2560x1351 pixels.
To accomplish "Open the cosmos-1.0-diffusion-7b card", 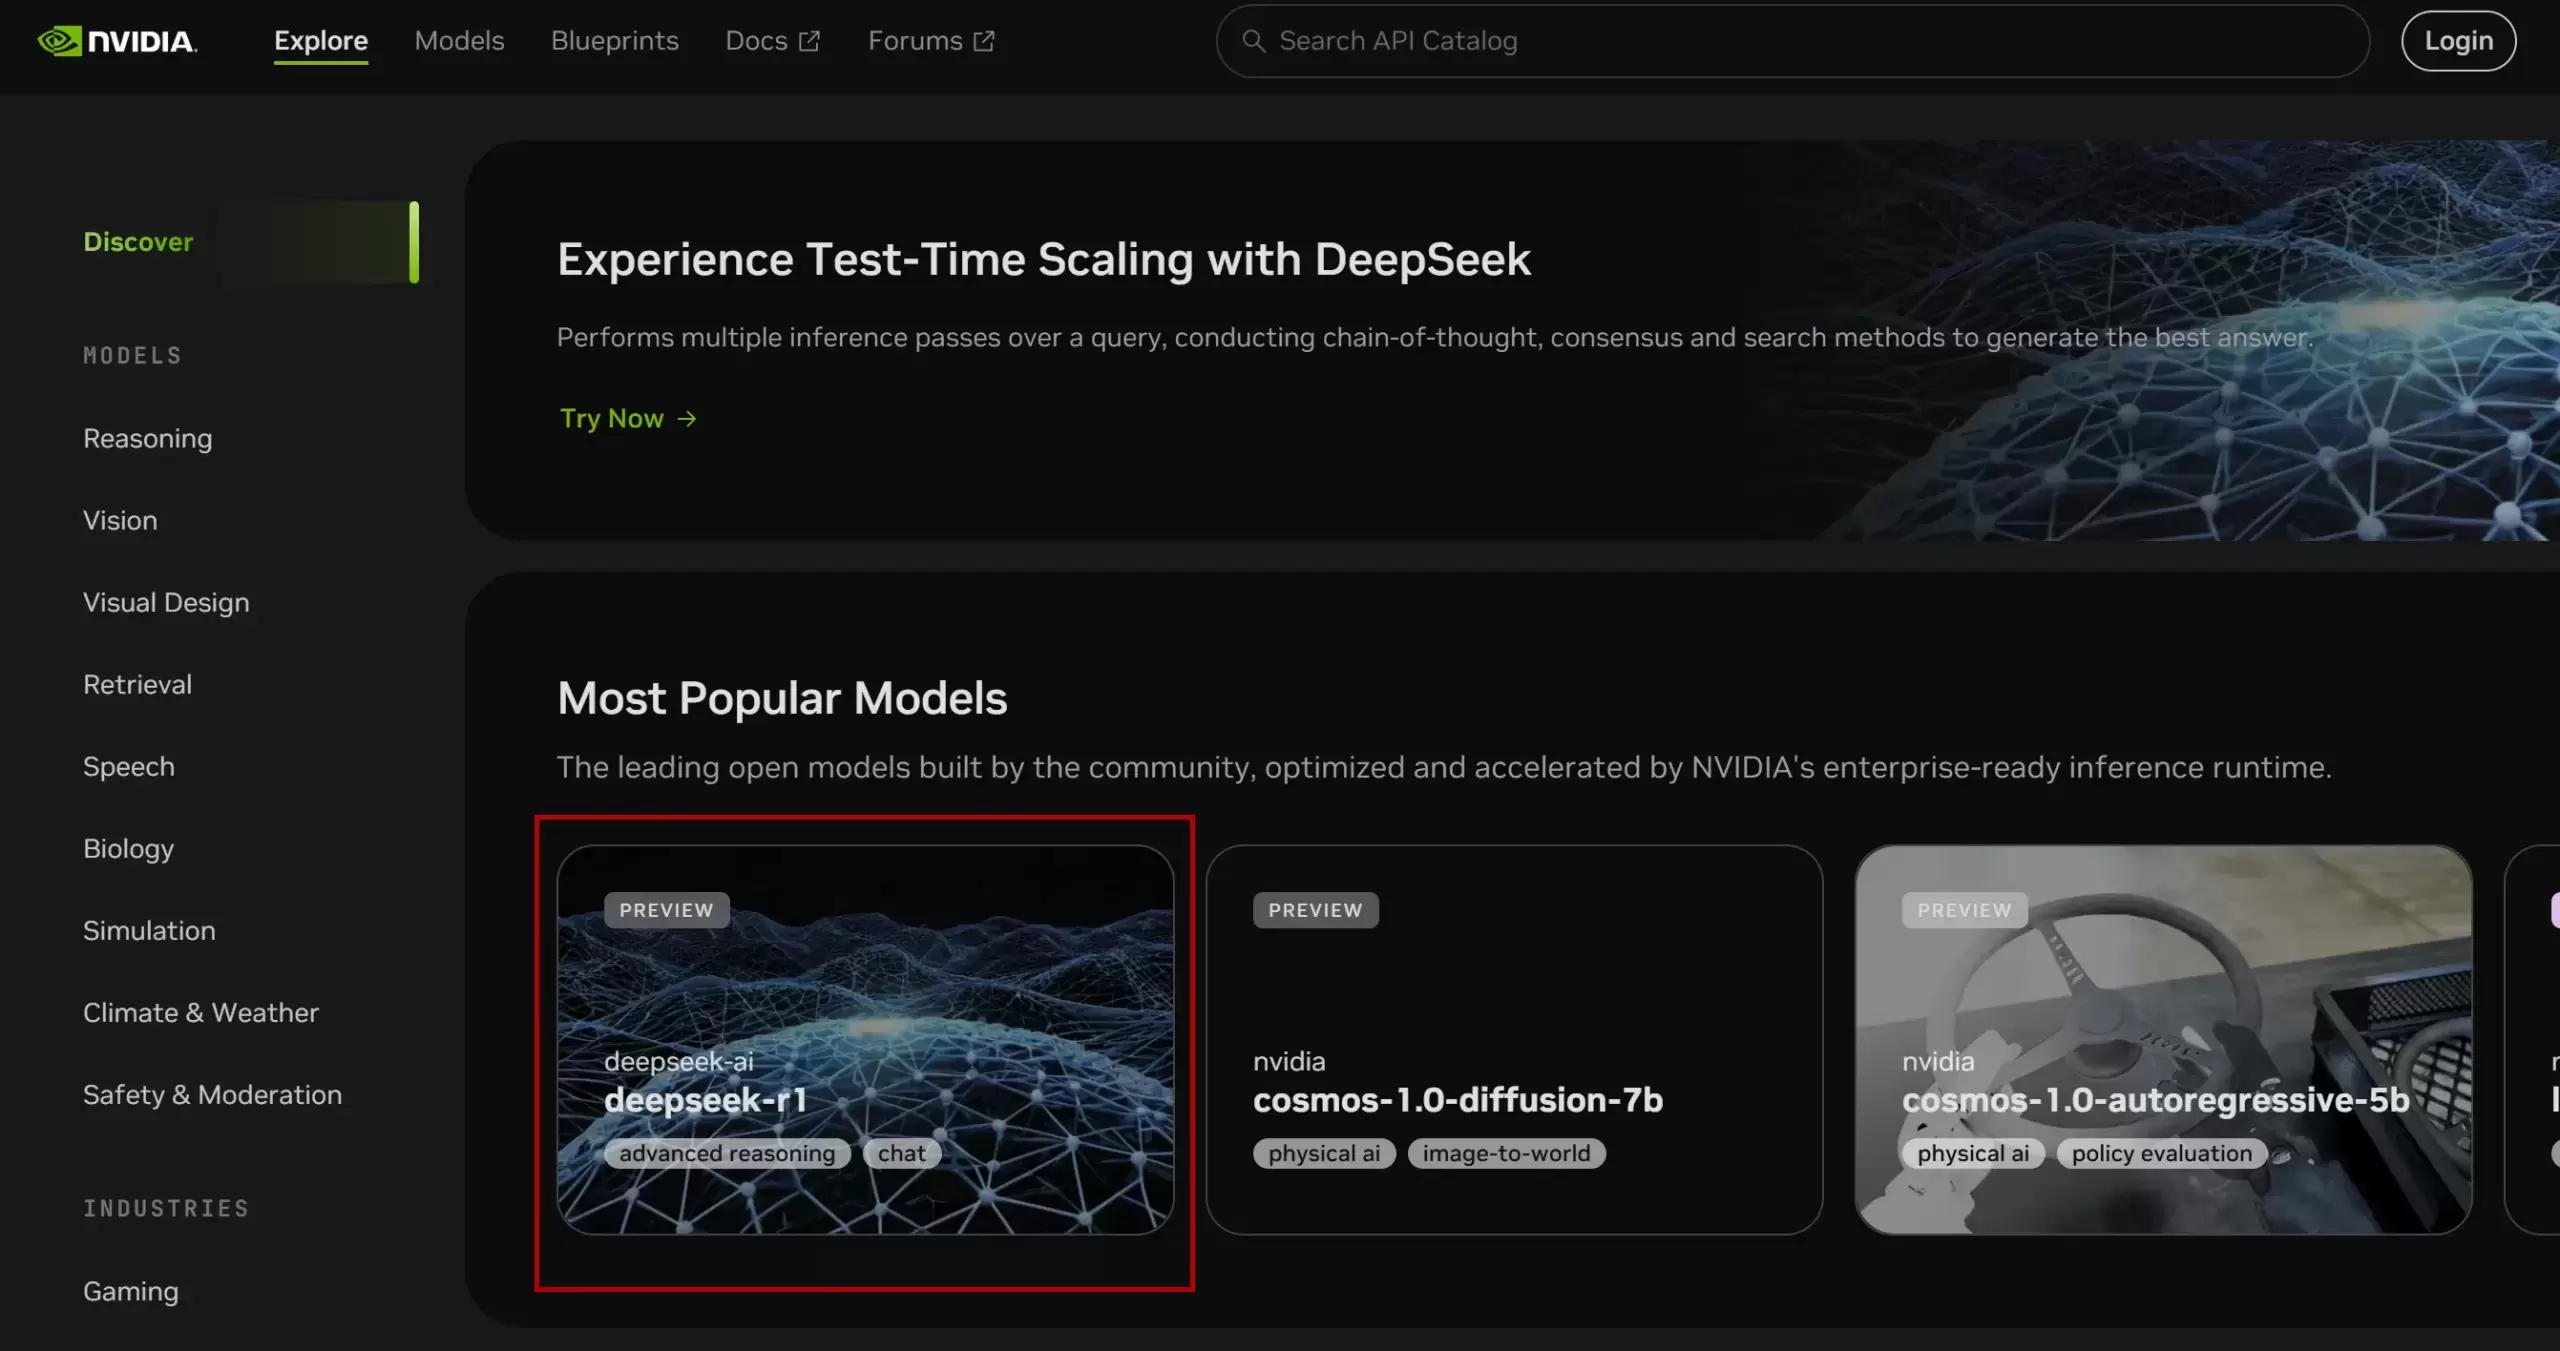I will pyautogui.click(x=1514, y=1039).
